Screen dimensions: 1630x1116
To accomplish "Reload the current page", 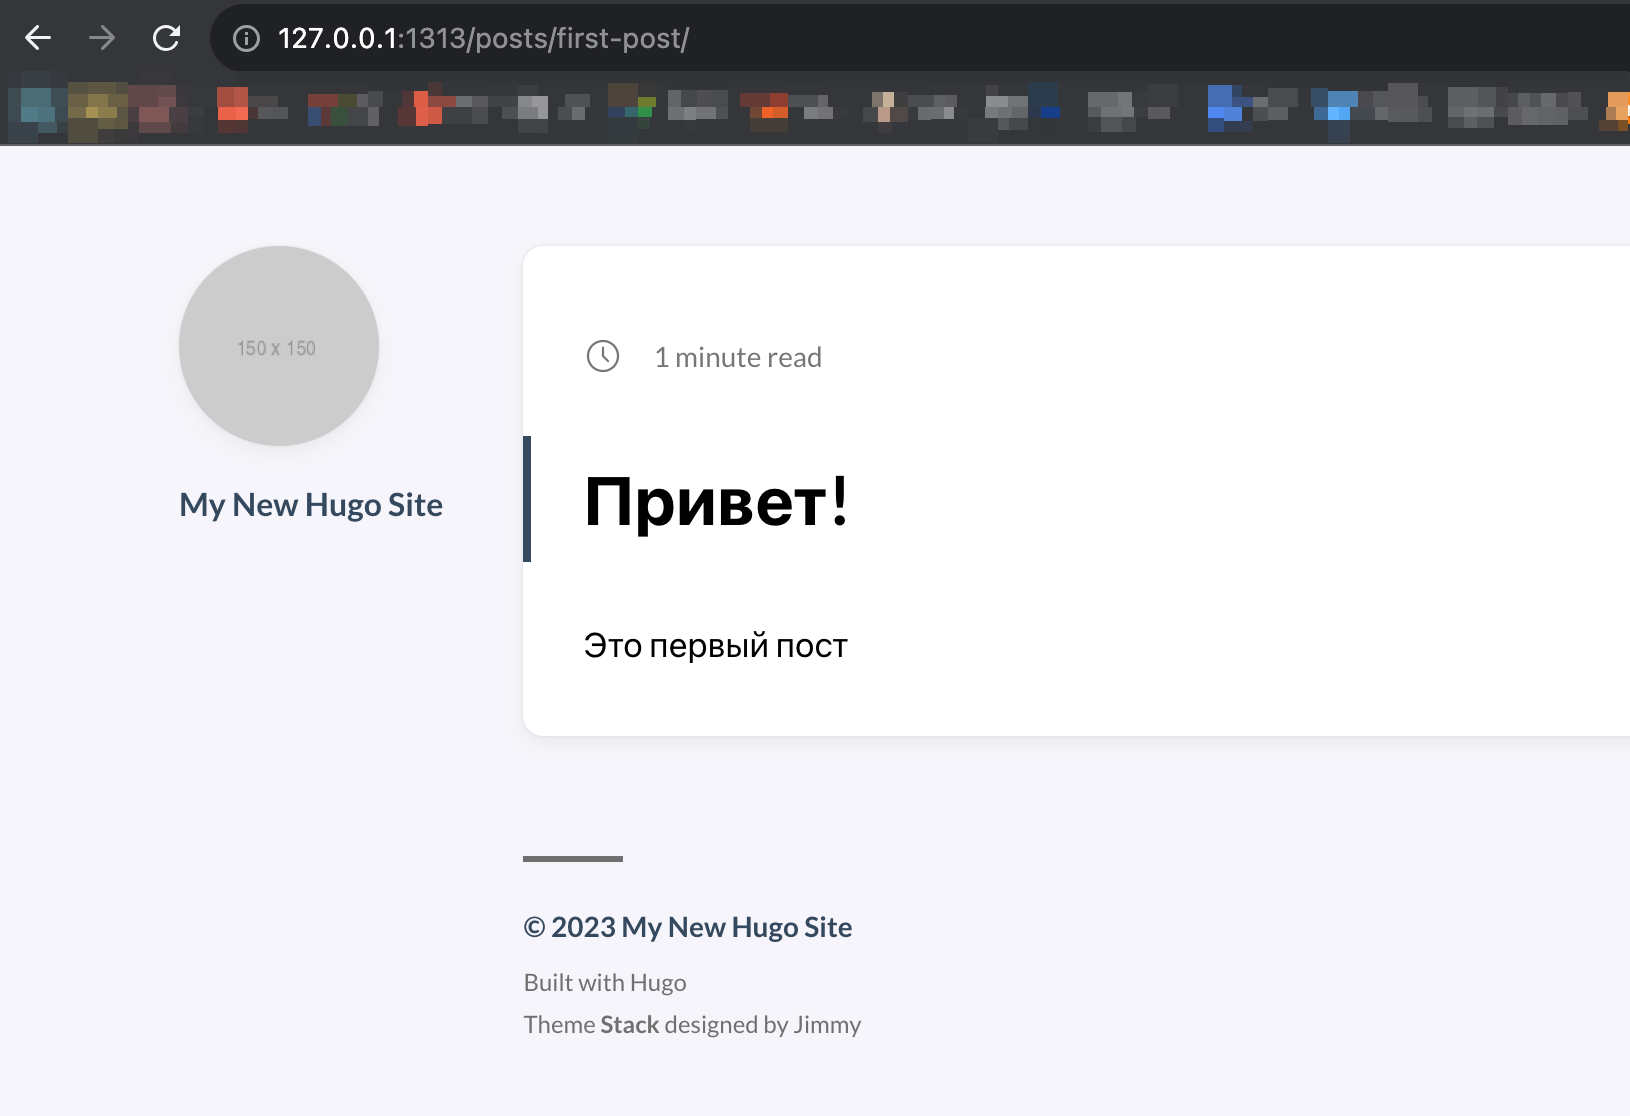I will (x=166, y=39).
